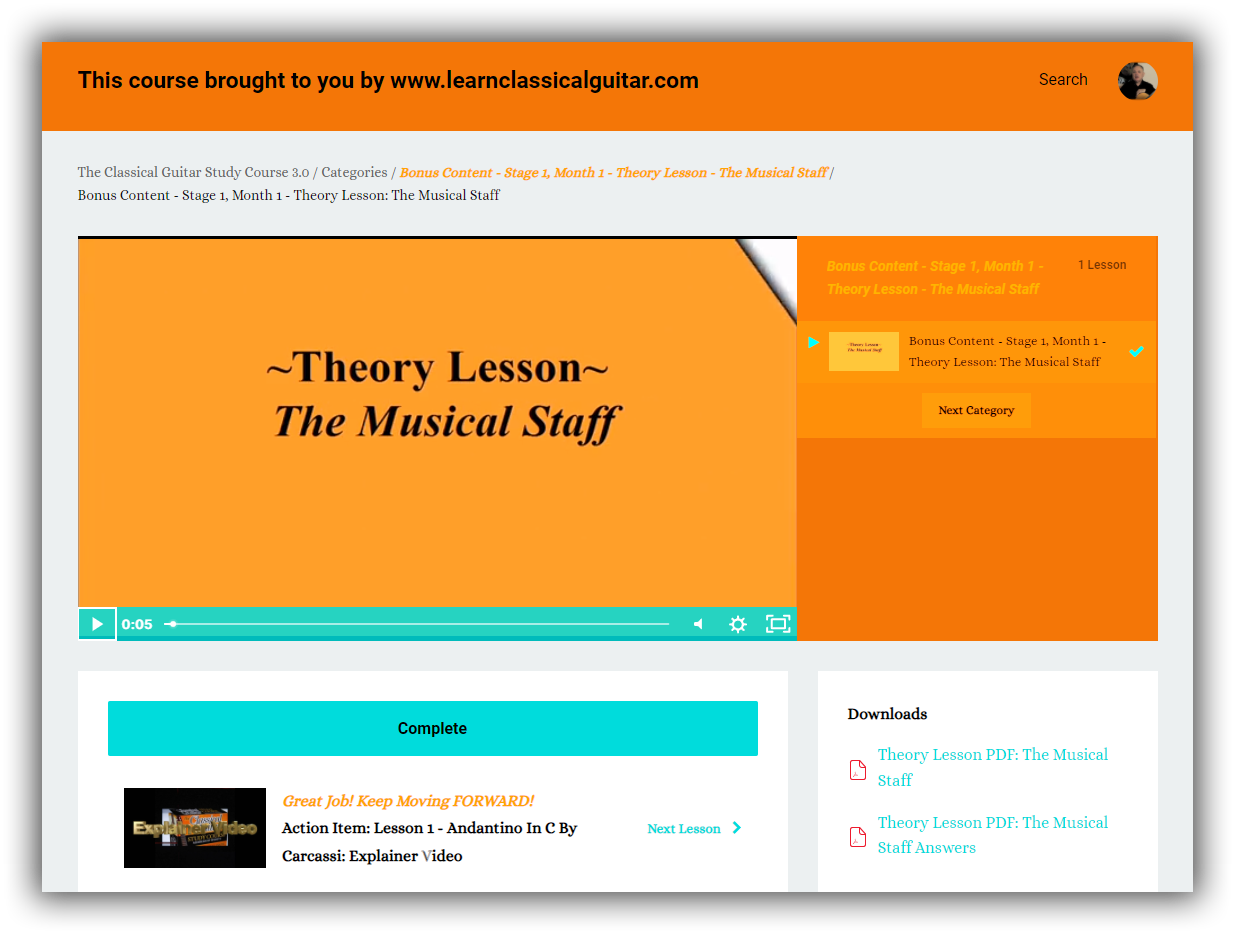Click PDF icon for Musical Staff Answers
The height and width of the screenshot is (934, 1235).
tap(857, 837)
